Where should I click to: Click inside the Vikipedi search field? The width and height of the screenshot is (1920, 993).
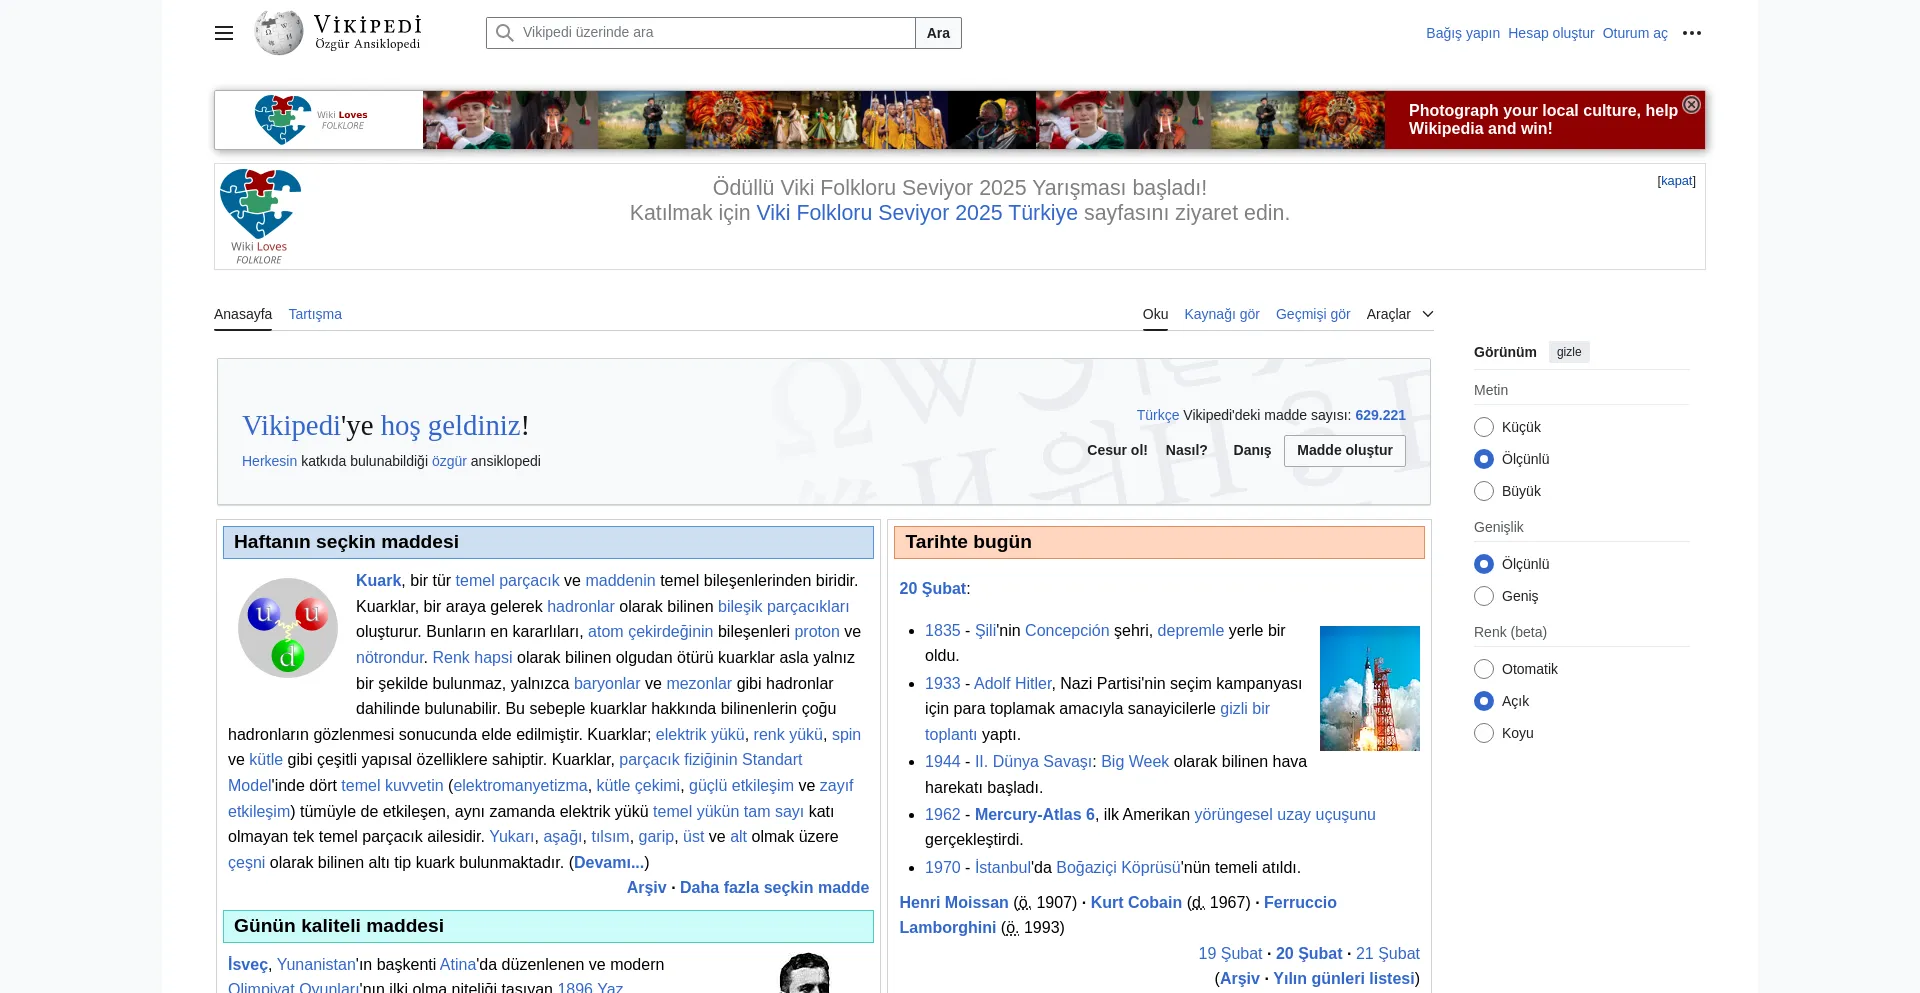(x=700, y=32)
